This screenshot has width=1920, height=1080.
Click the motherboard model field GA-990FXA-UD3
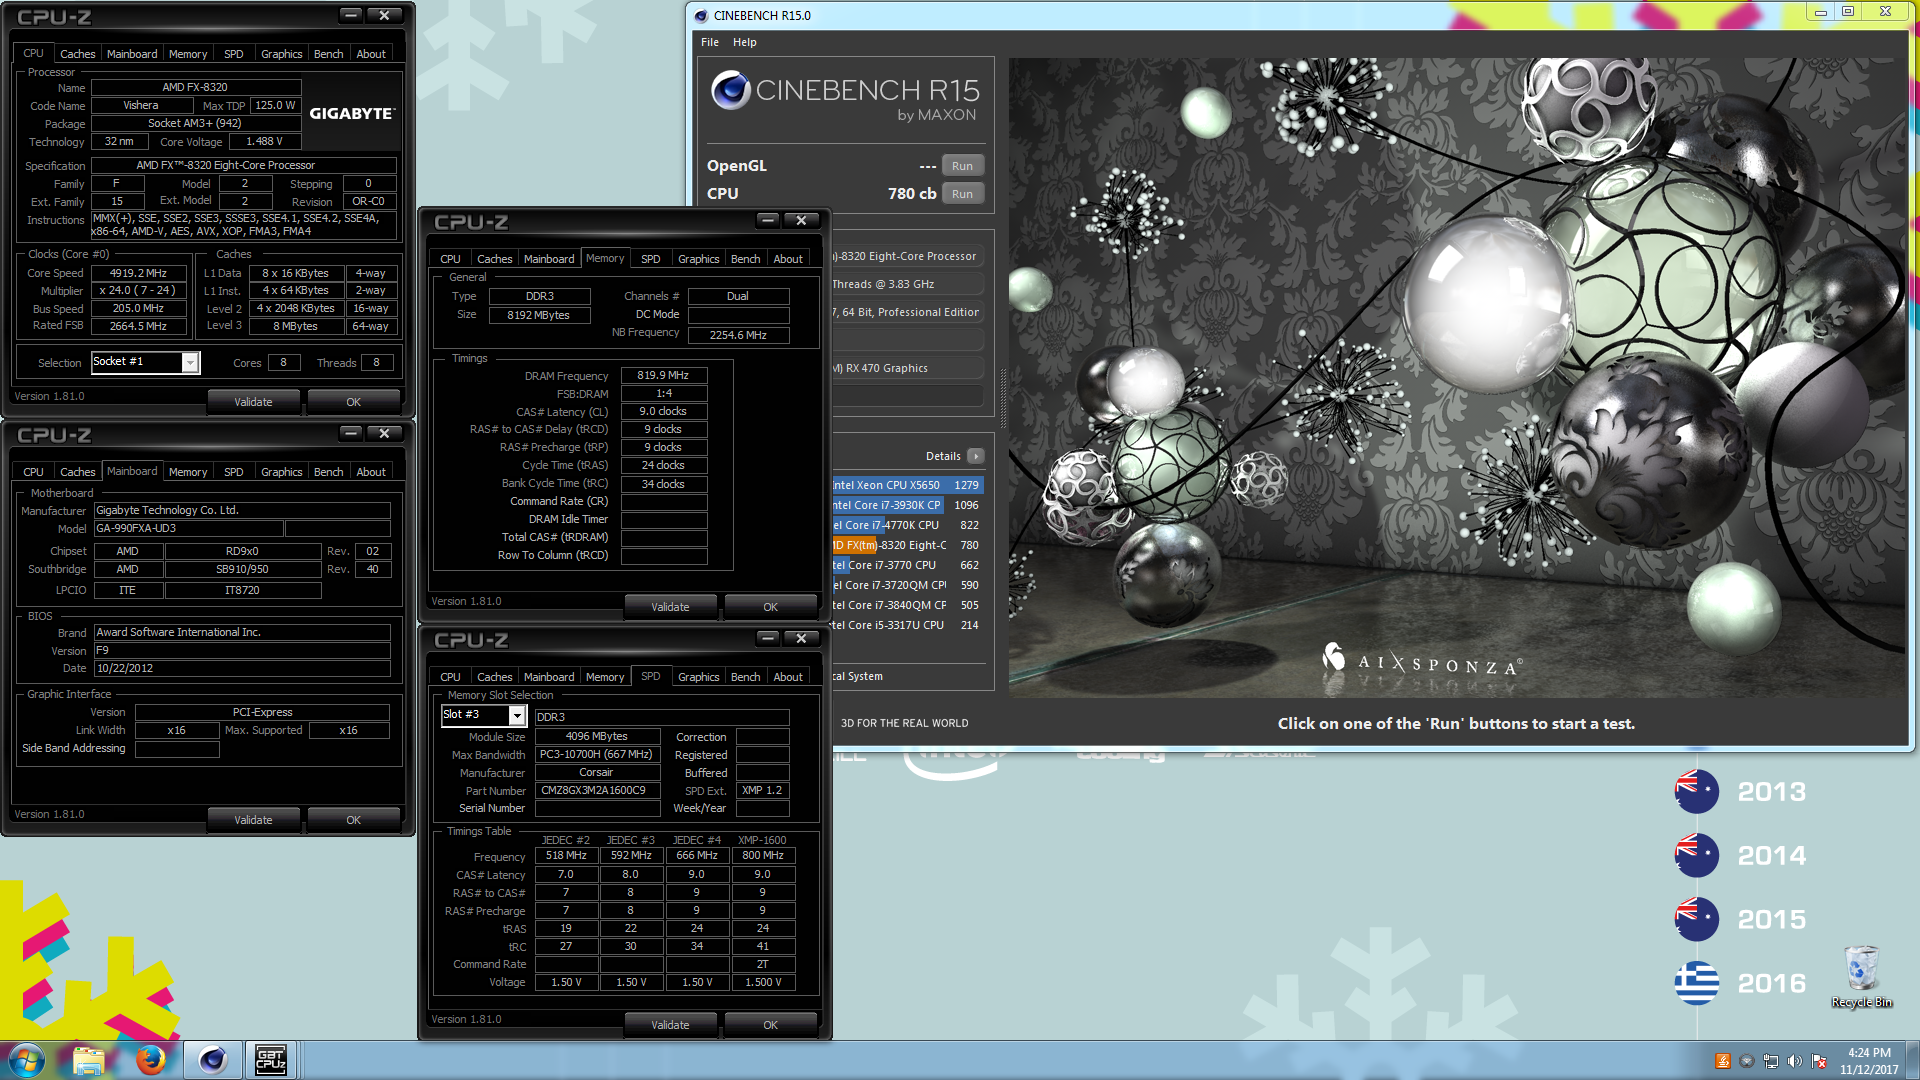(188, 529)
